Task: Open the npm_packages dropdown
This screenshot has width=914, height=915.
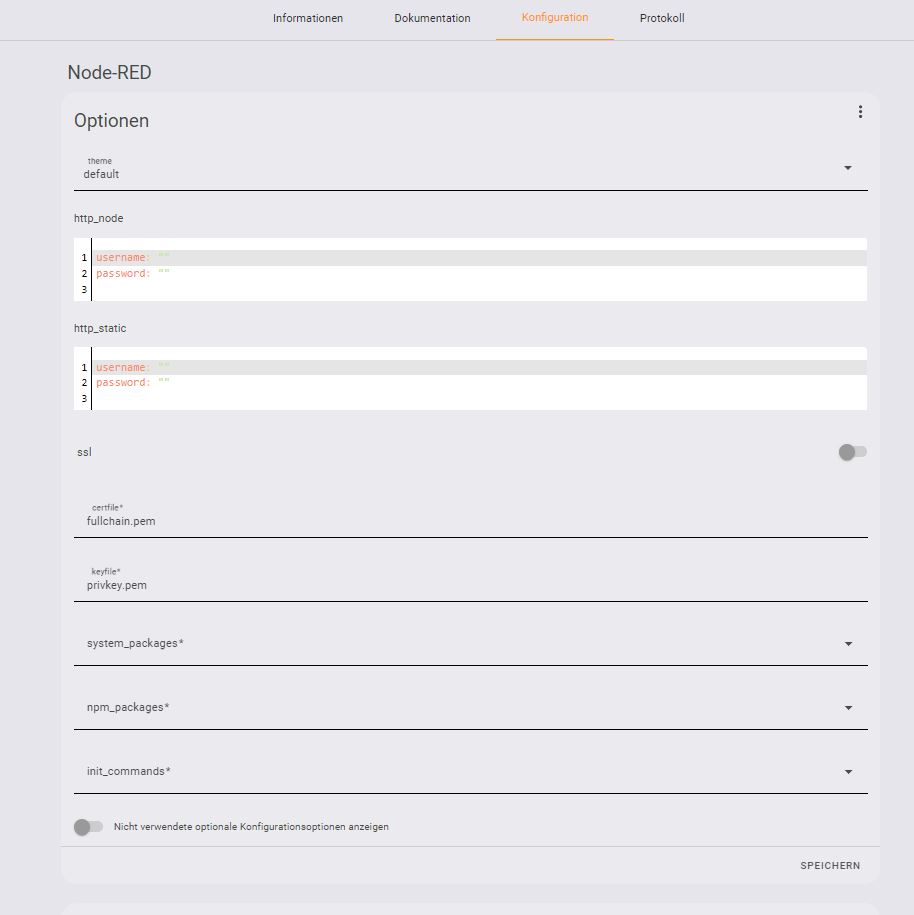Action: click(470, 707)
